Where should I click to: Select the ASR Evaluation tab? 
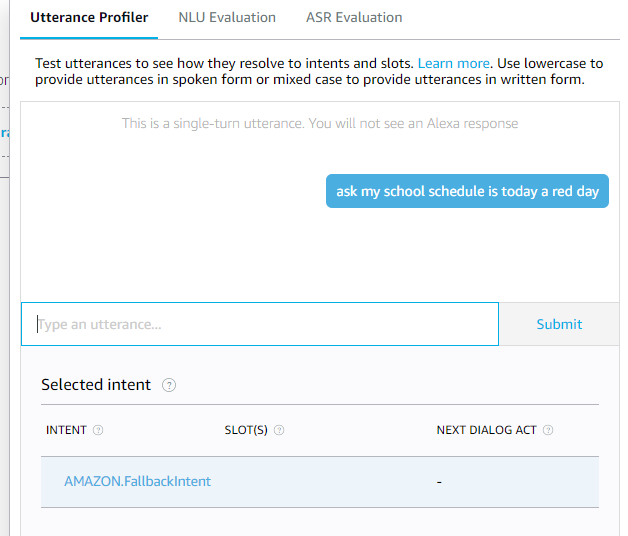[x=354, y=17]
